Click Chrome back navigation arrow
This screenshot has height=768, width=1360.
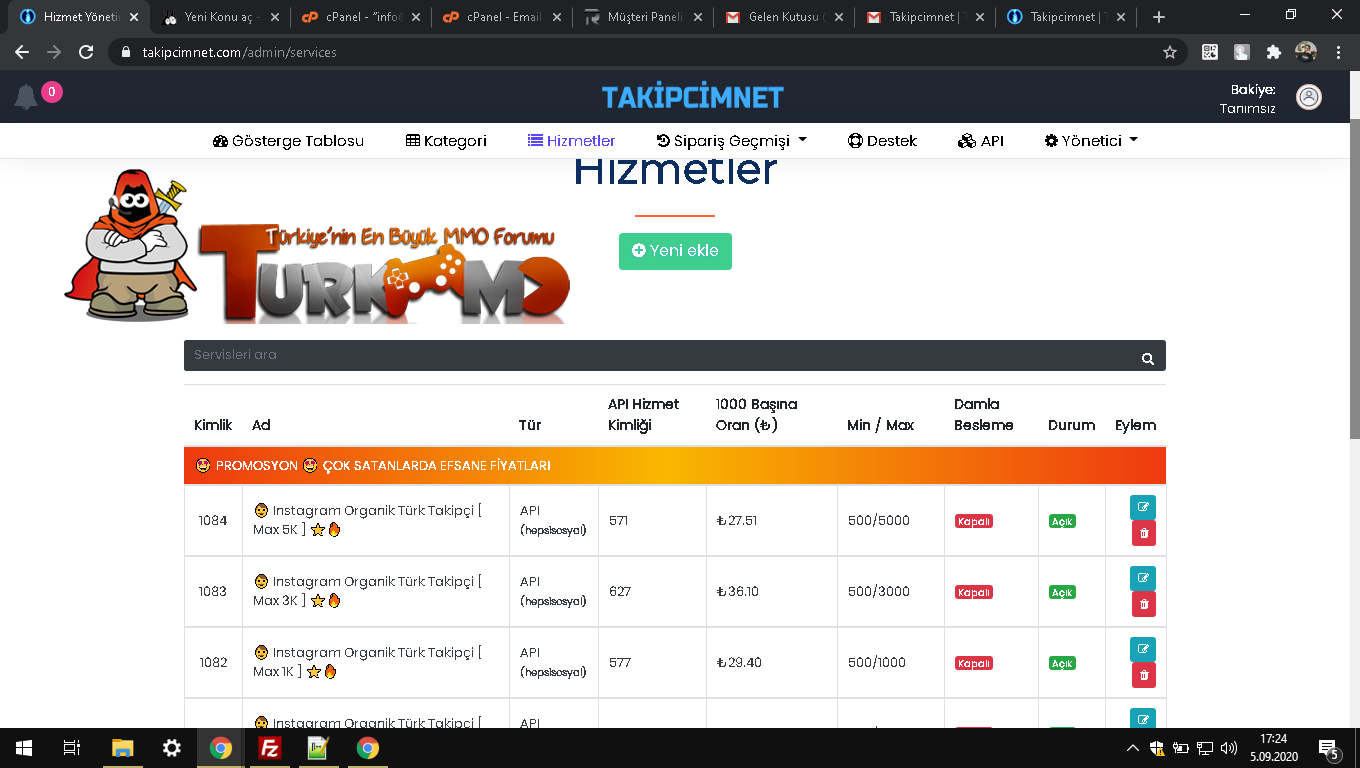click(x=22, y=52)
